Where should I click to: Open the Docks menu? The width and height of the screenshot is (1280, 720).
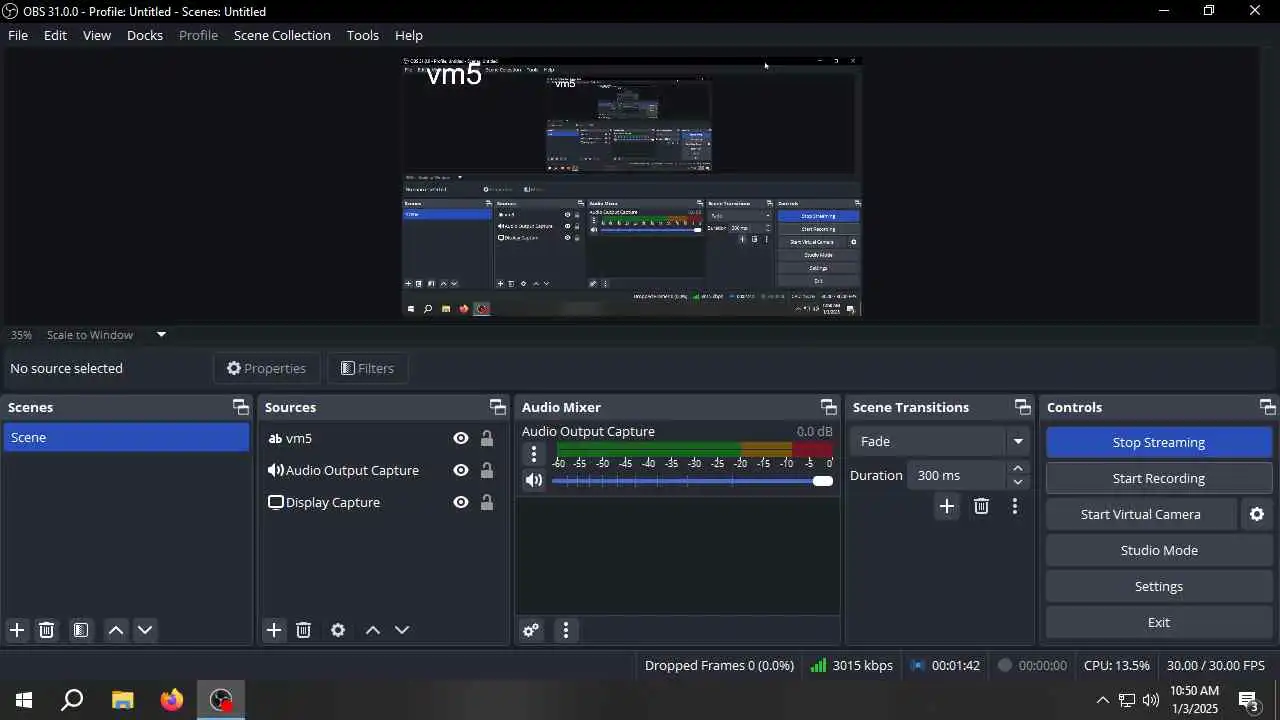pos(145,35)
